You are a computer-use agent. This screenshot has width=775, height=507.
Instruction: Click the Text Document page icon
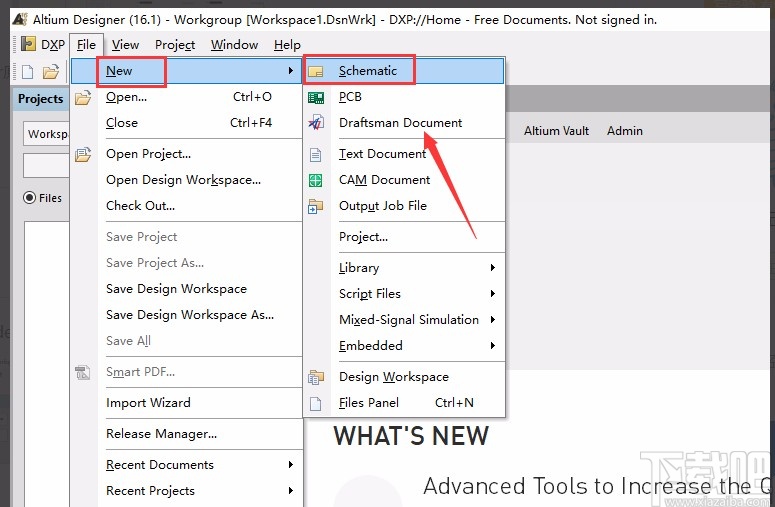coord(315,155)
